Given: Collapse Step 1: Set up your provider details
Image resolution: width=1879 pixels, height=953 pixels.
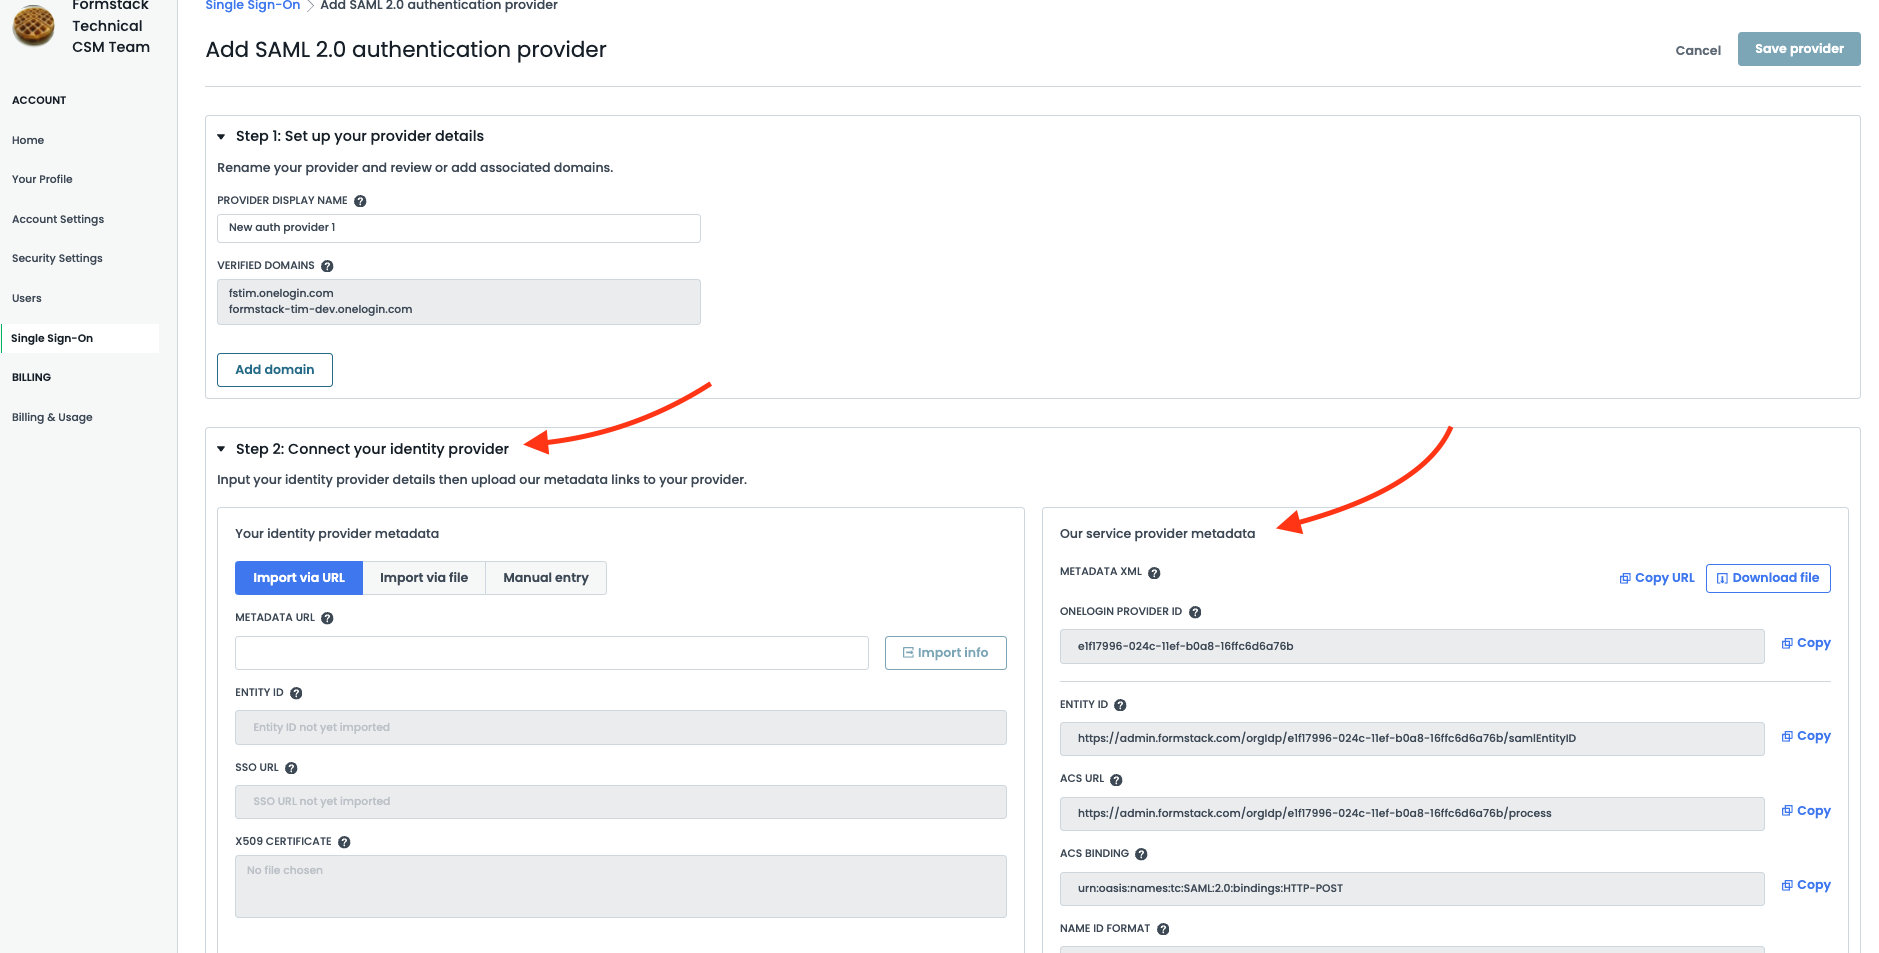Looking at the screenshot, I should click(221, 136).
